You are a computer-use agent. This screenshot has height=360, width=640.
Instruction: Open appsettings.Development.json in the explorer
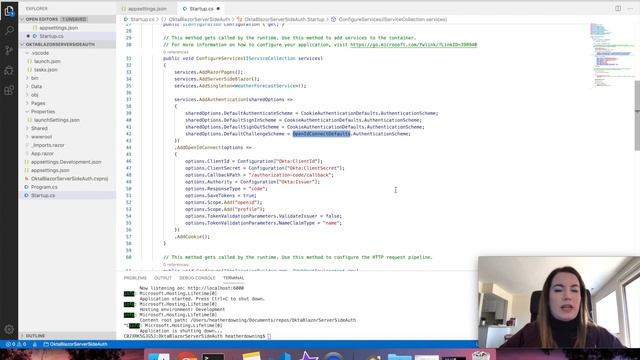click(x=66, y=162)
